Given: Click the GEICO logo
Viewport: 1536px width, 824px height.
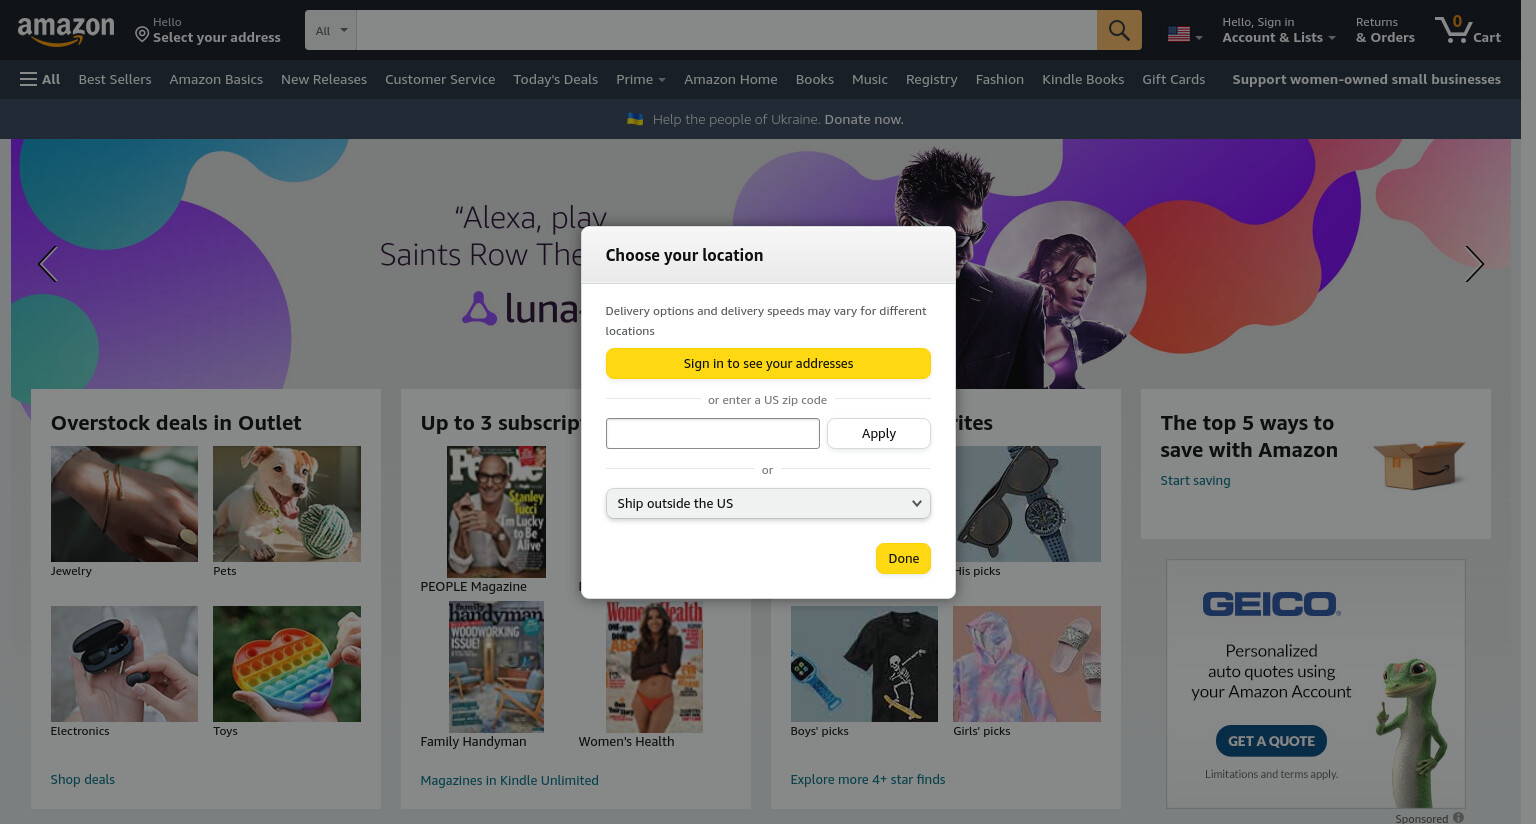Looking at the screenshot, I should (x=1271, y=604).
